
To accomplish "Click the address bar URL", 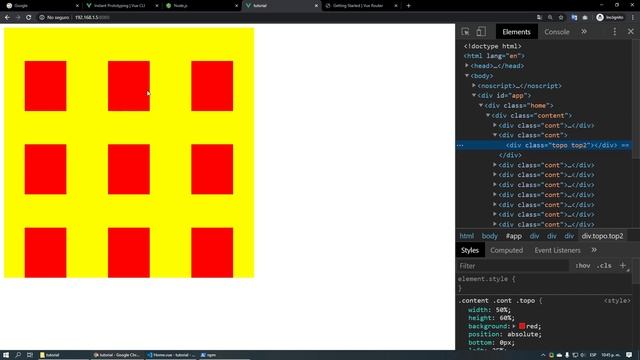I will tap(92, 18).
